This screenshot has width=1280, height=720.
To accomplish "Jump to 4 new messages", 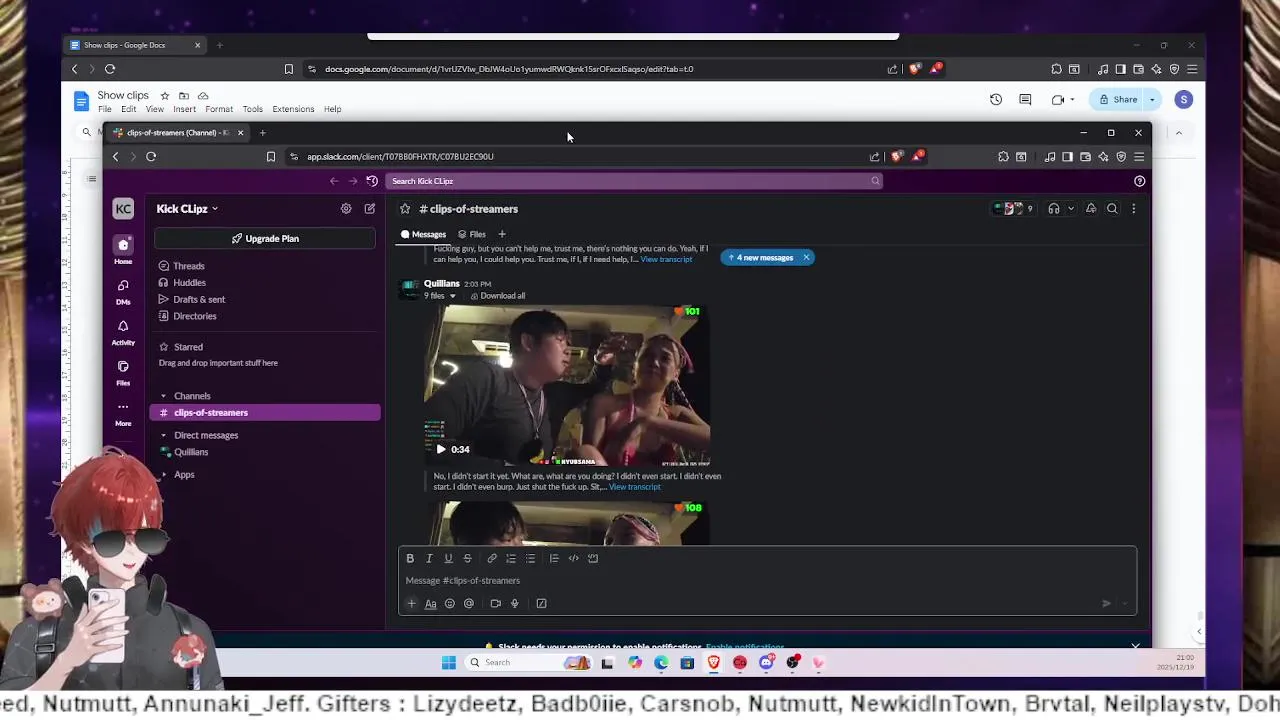I will point(761,258).
